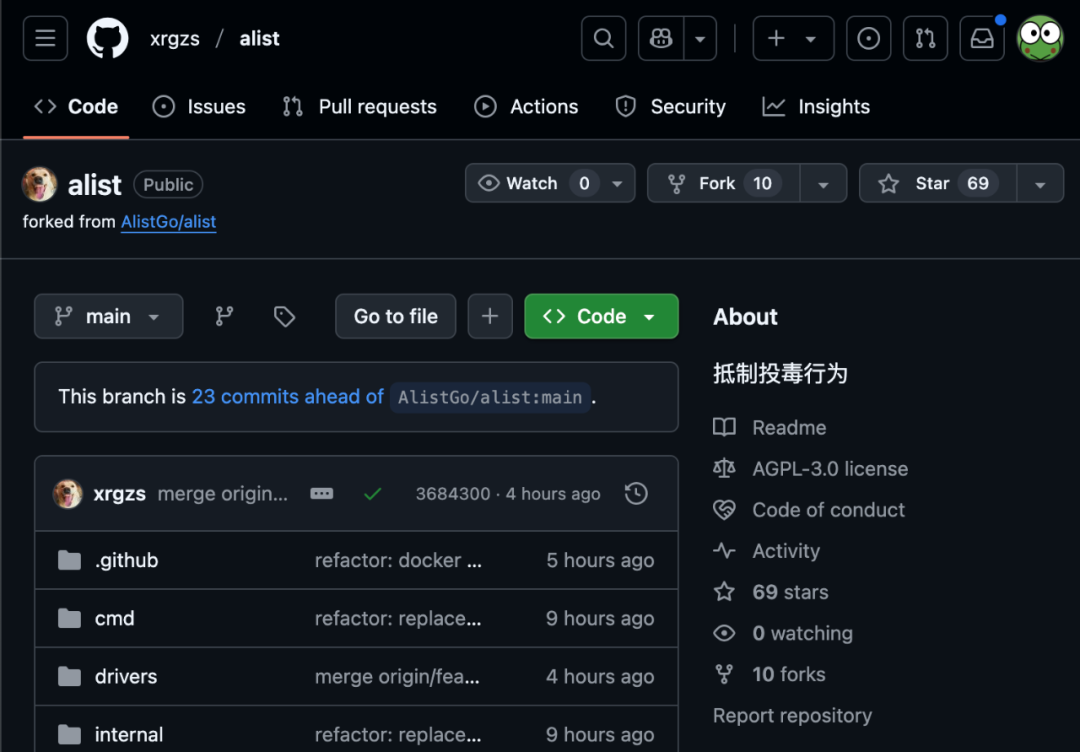Open the 23 commits ahead of link

[287, 397]
